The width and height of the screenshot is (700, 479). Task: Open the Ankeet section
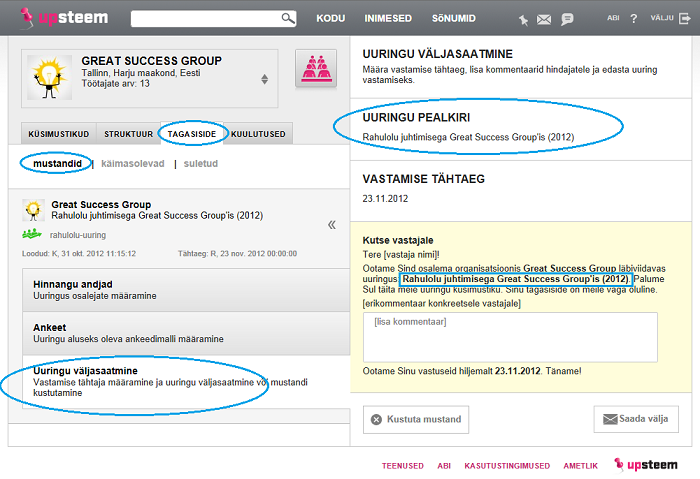point(186,333)
